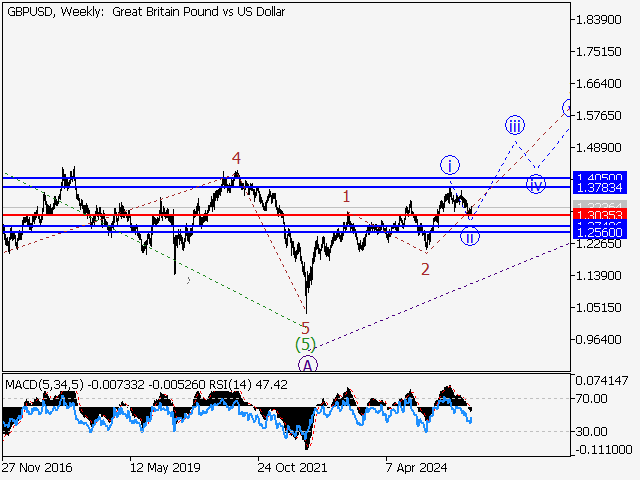The height and width of the screenshot is (480, 640).
Task: Select the 1.40500 blue price level tag
Action: (x=600, y=177)
